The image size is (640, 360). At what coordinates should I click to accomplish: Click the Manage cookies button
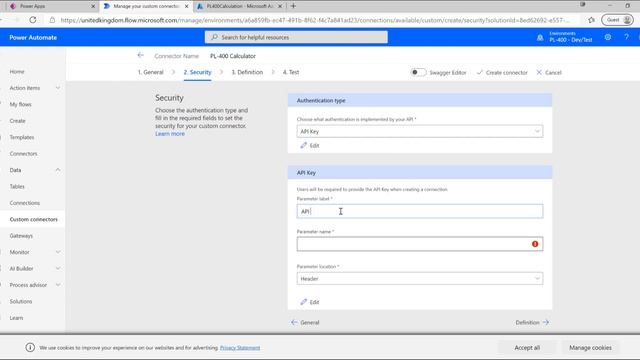tap(590, 348)
